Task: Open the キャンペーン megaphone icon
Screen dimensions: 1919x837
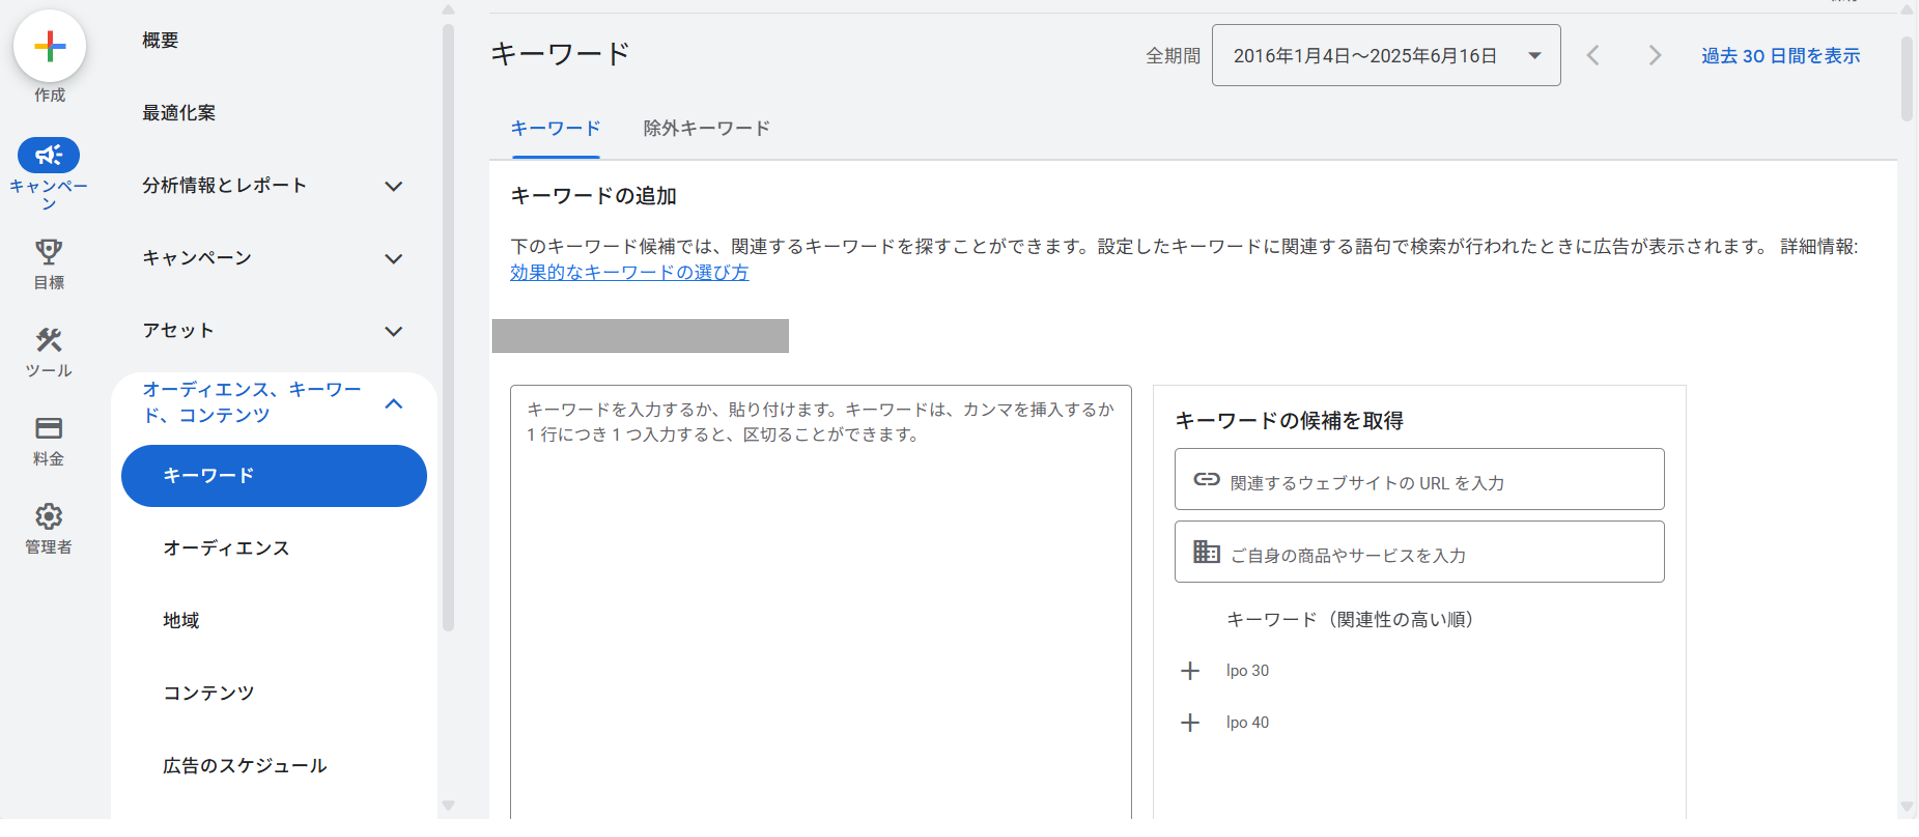Action: pos(48,155)
